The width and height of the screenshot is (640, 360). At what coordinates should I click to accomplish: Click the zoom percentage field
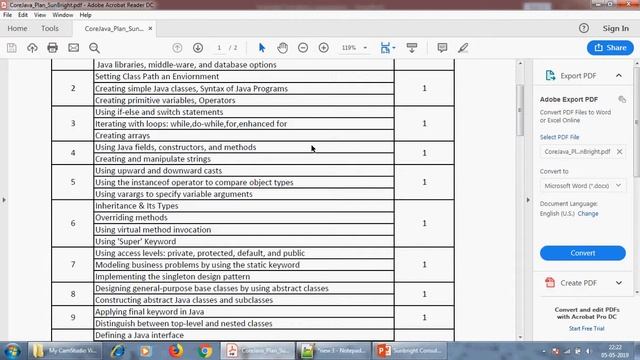(x=349, y=48)
